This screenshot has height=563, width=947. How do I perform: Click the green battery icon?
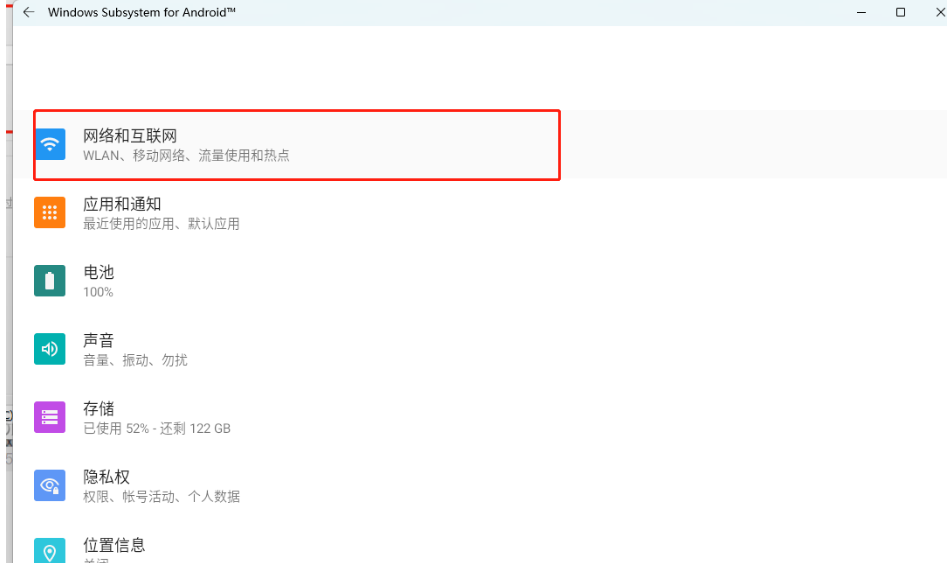pos(49,280)
